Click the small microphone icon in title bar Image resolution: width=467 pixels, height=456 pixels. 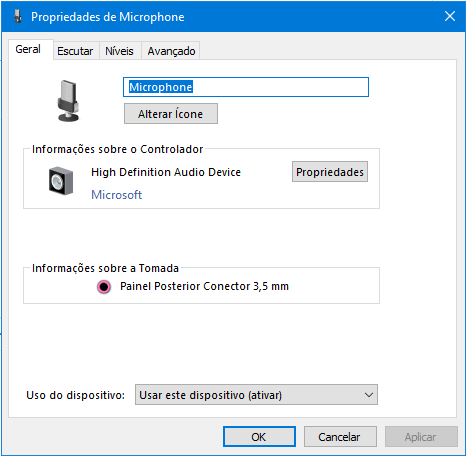18,16
